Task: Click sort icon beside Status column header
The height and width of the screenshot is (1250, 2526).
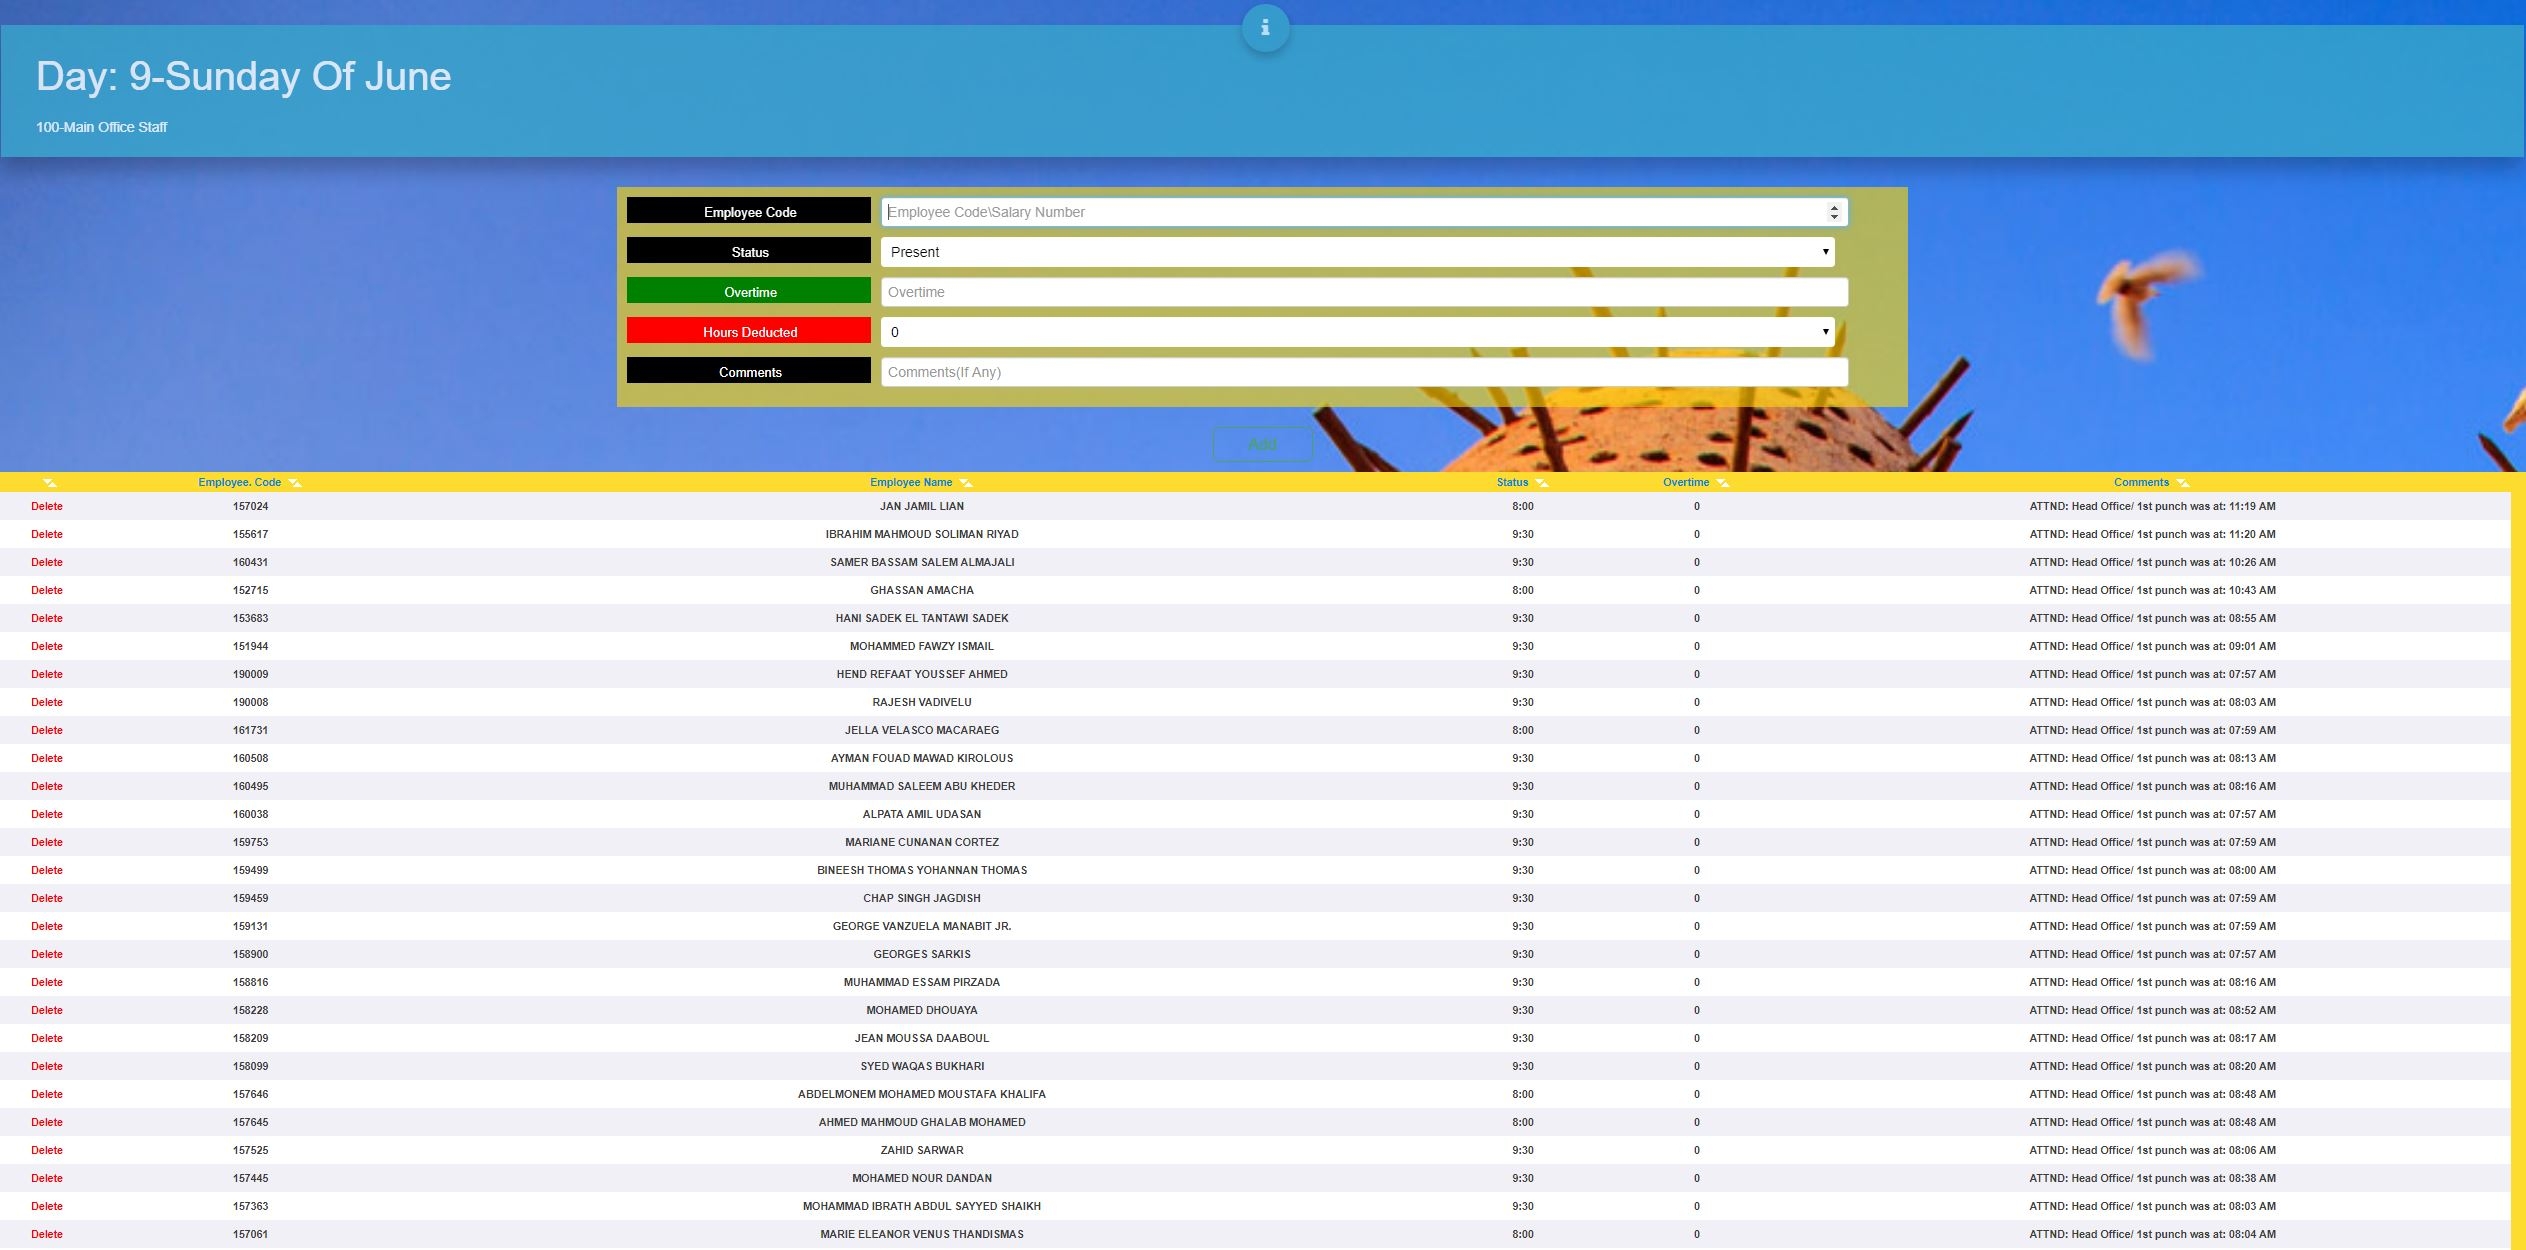Action: pyautogui.click(x=1542, y=483)
